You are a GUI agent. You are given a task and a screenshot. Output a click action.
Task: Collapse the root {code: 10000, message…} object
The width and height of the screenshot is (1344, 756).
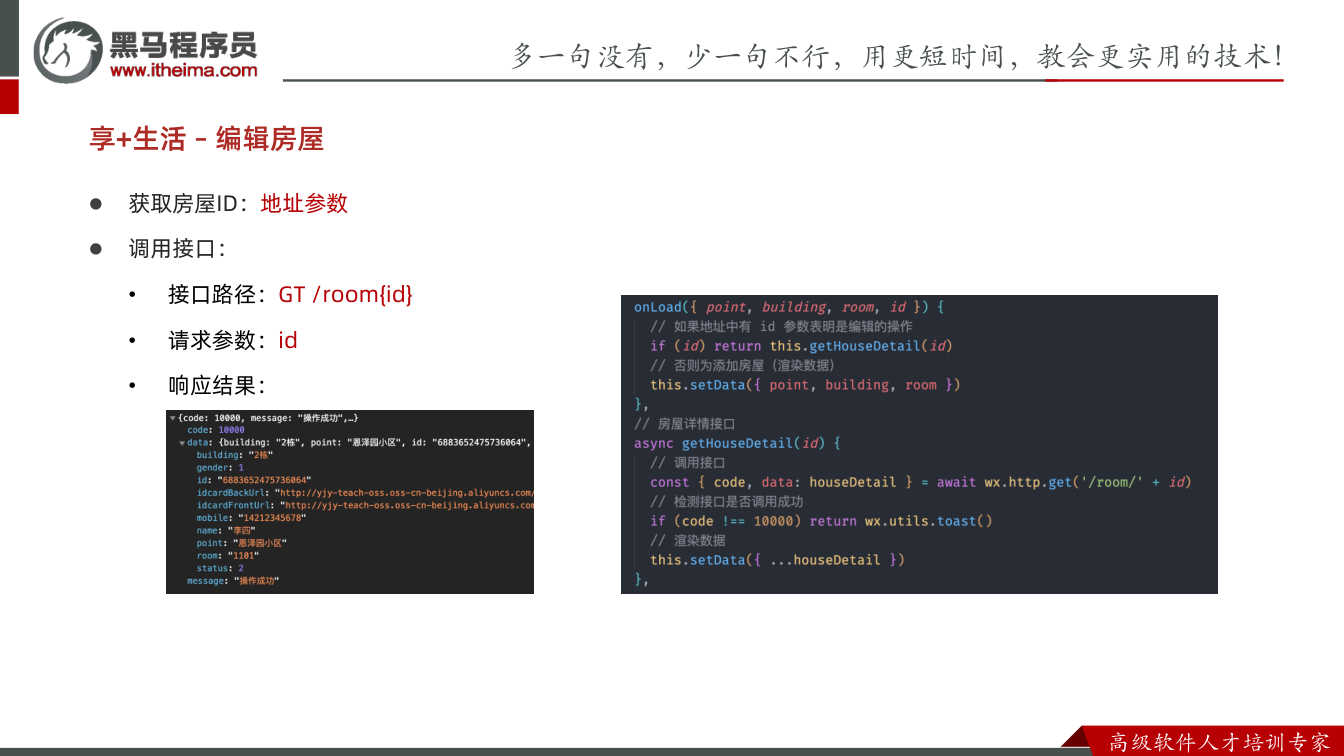pyautogui.click(x=172, y=417)
